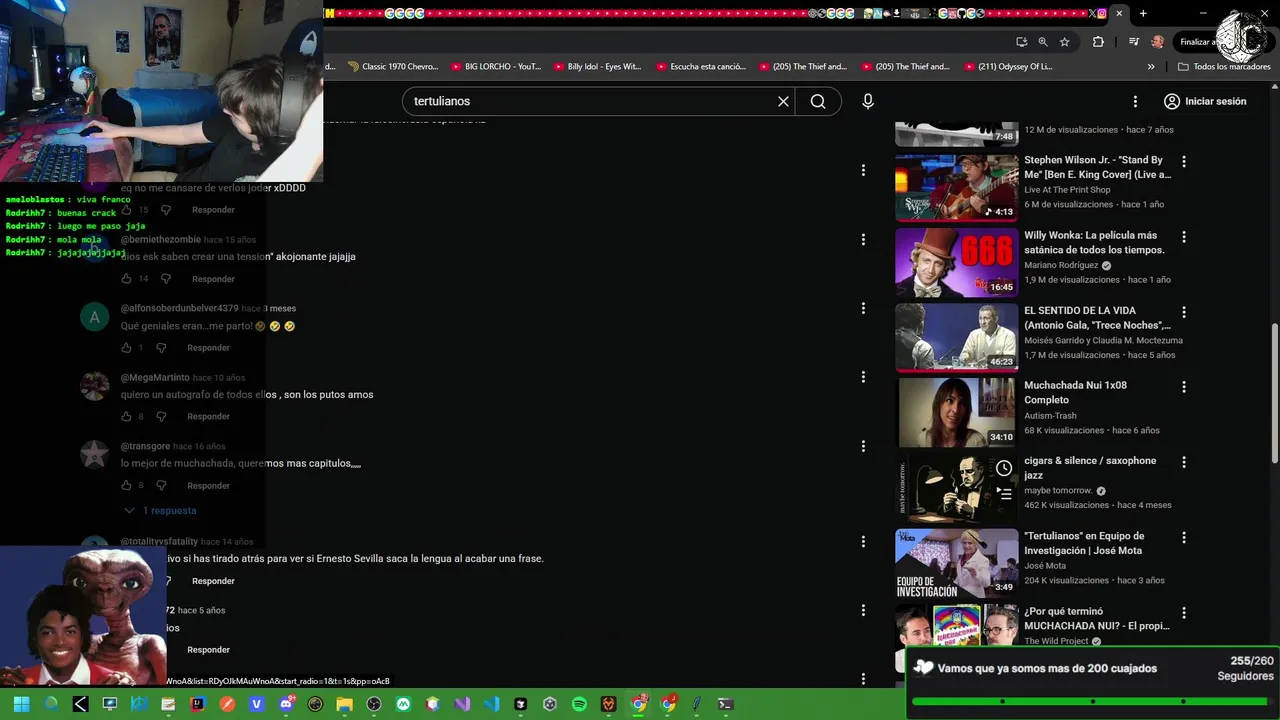Open 'Classic 1970 Chevro...' bookmark
The width and height of the screenshot is (1280, 720).
tap(393, 67)
